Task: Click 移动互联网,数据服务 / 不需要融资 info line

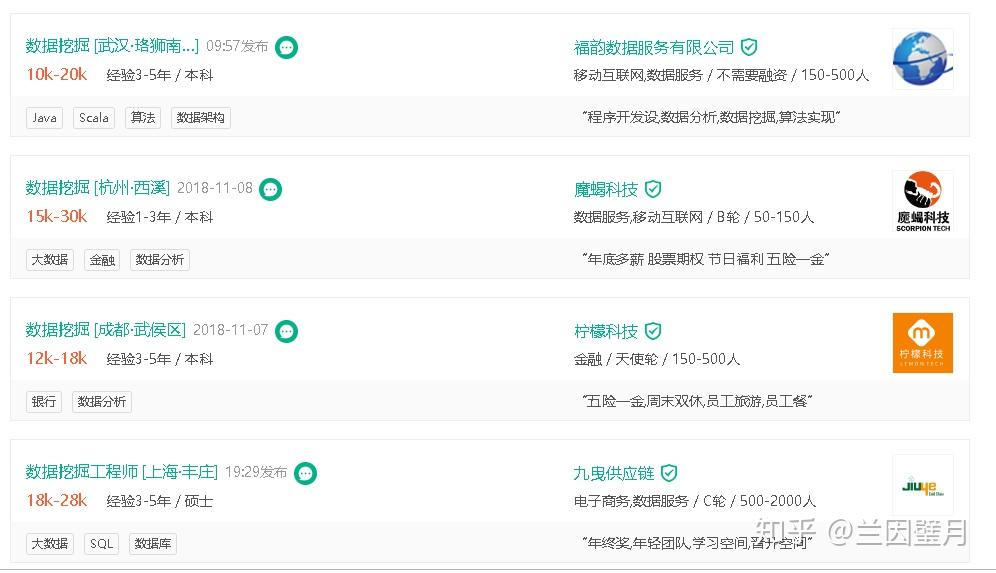Action: (x=721, y=75)
